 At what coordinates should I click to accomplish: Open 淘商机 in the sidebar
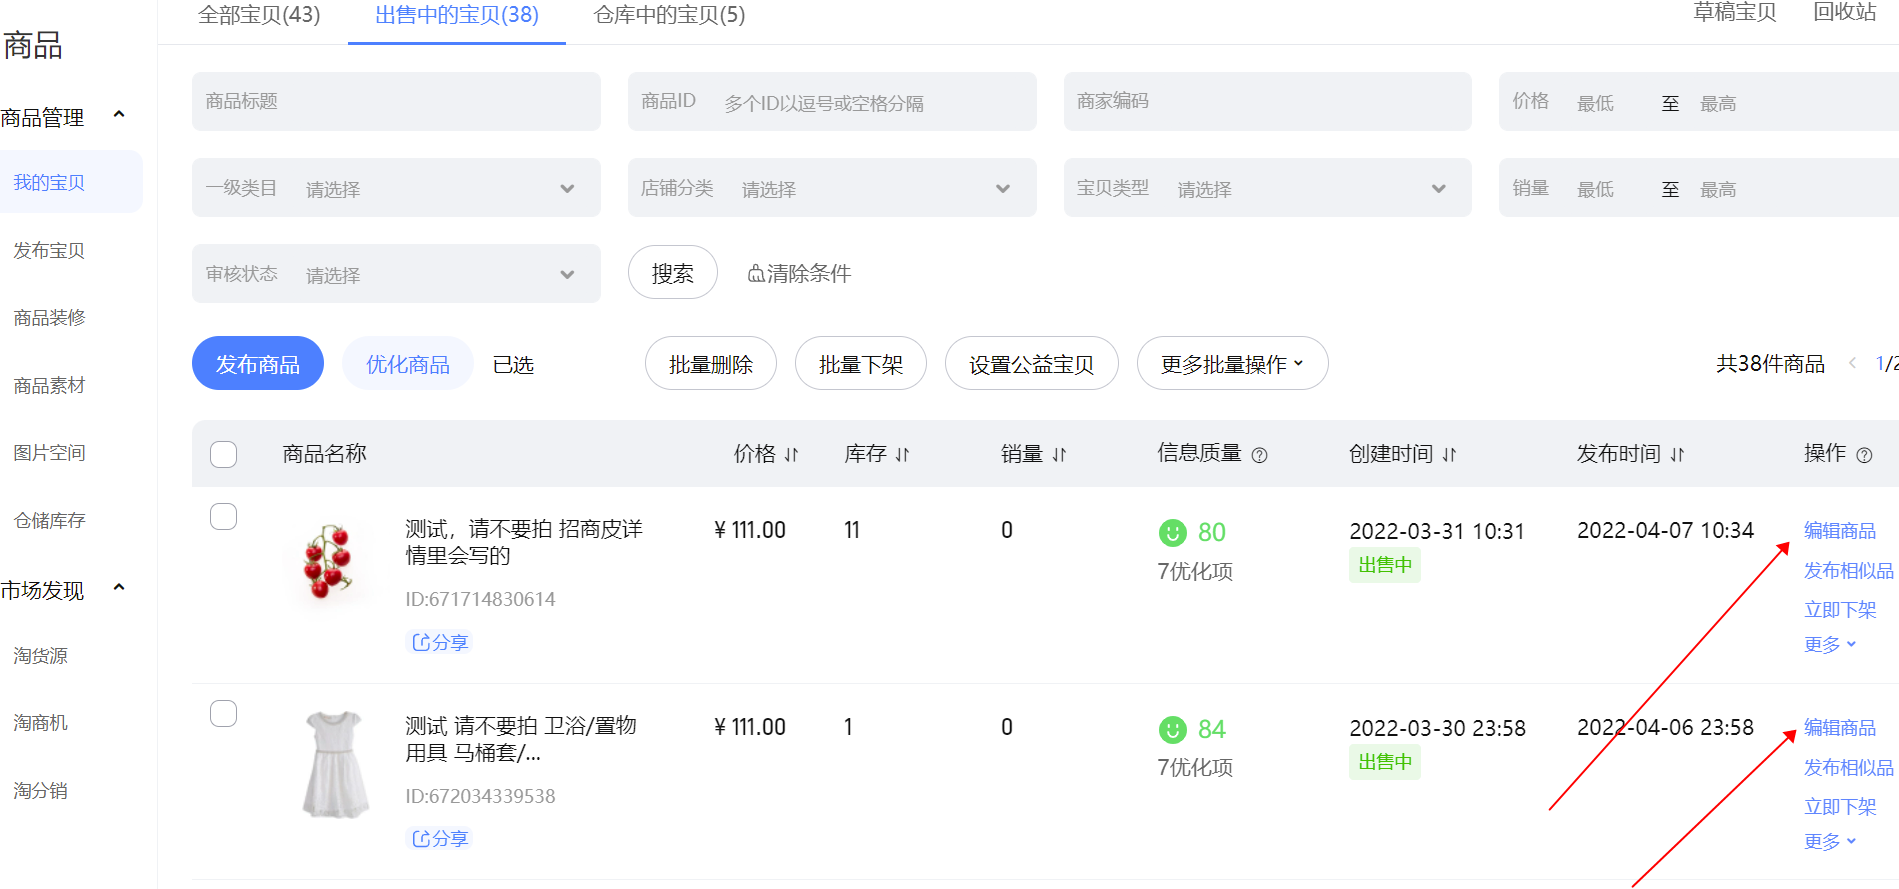41,723
